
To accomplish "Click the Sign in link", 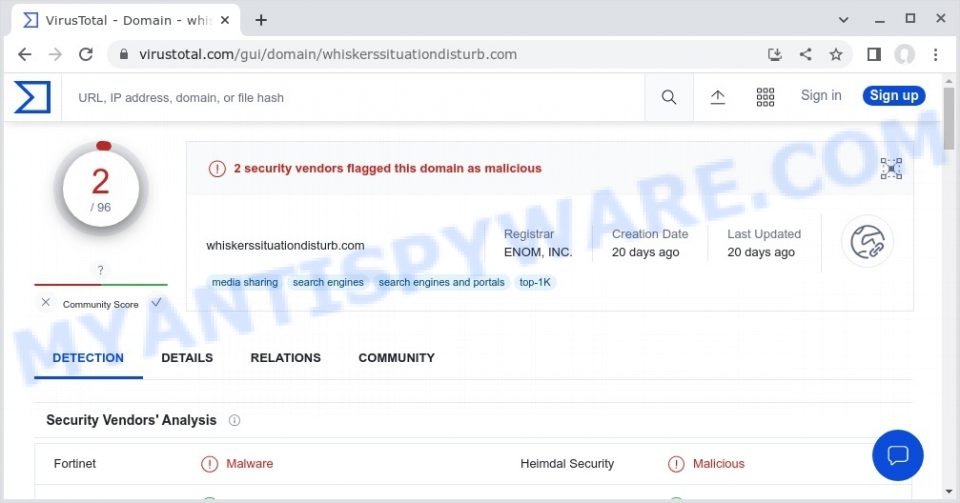I will pos(821,95).
